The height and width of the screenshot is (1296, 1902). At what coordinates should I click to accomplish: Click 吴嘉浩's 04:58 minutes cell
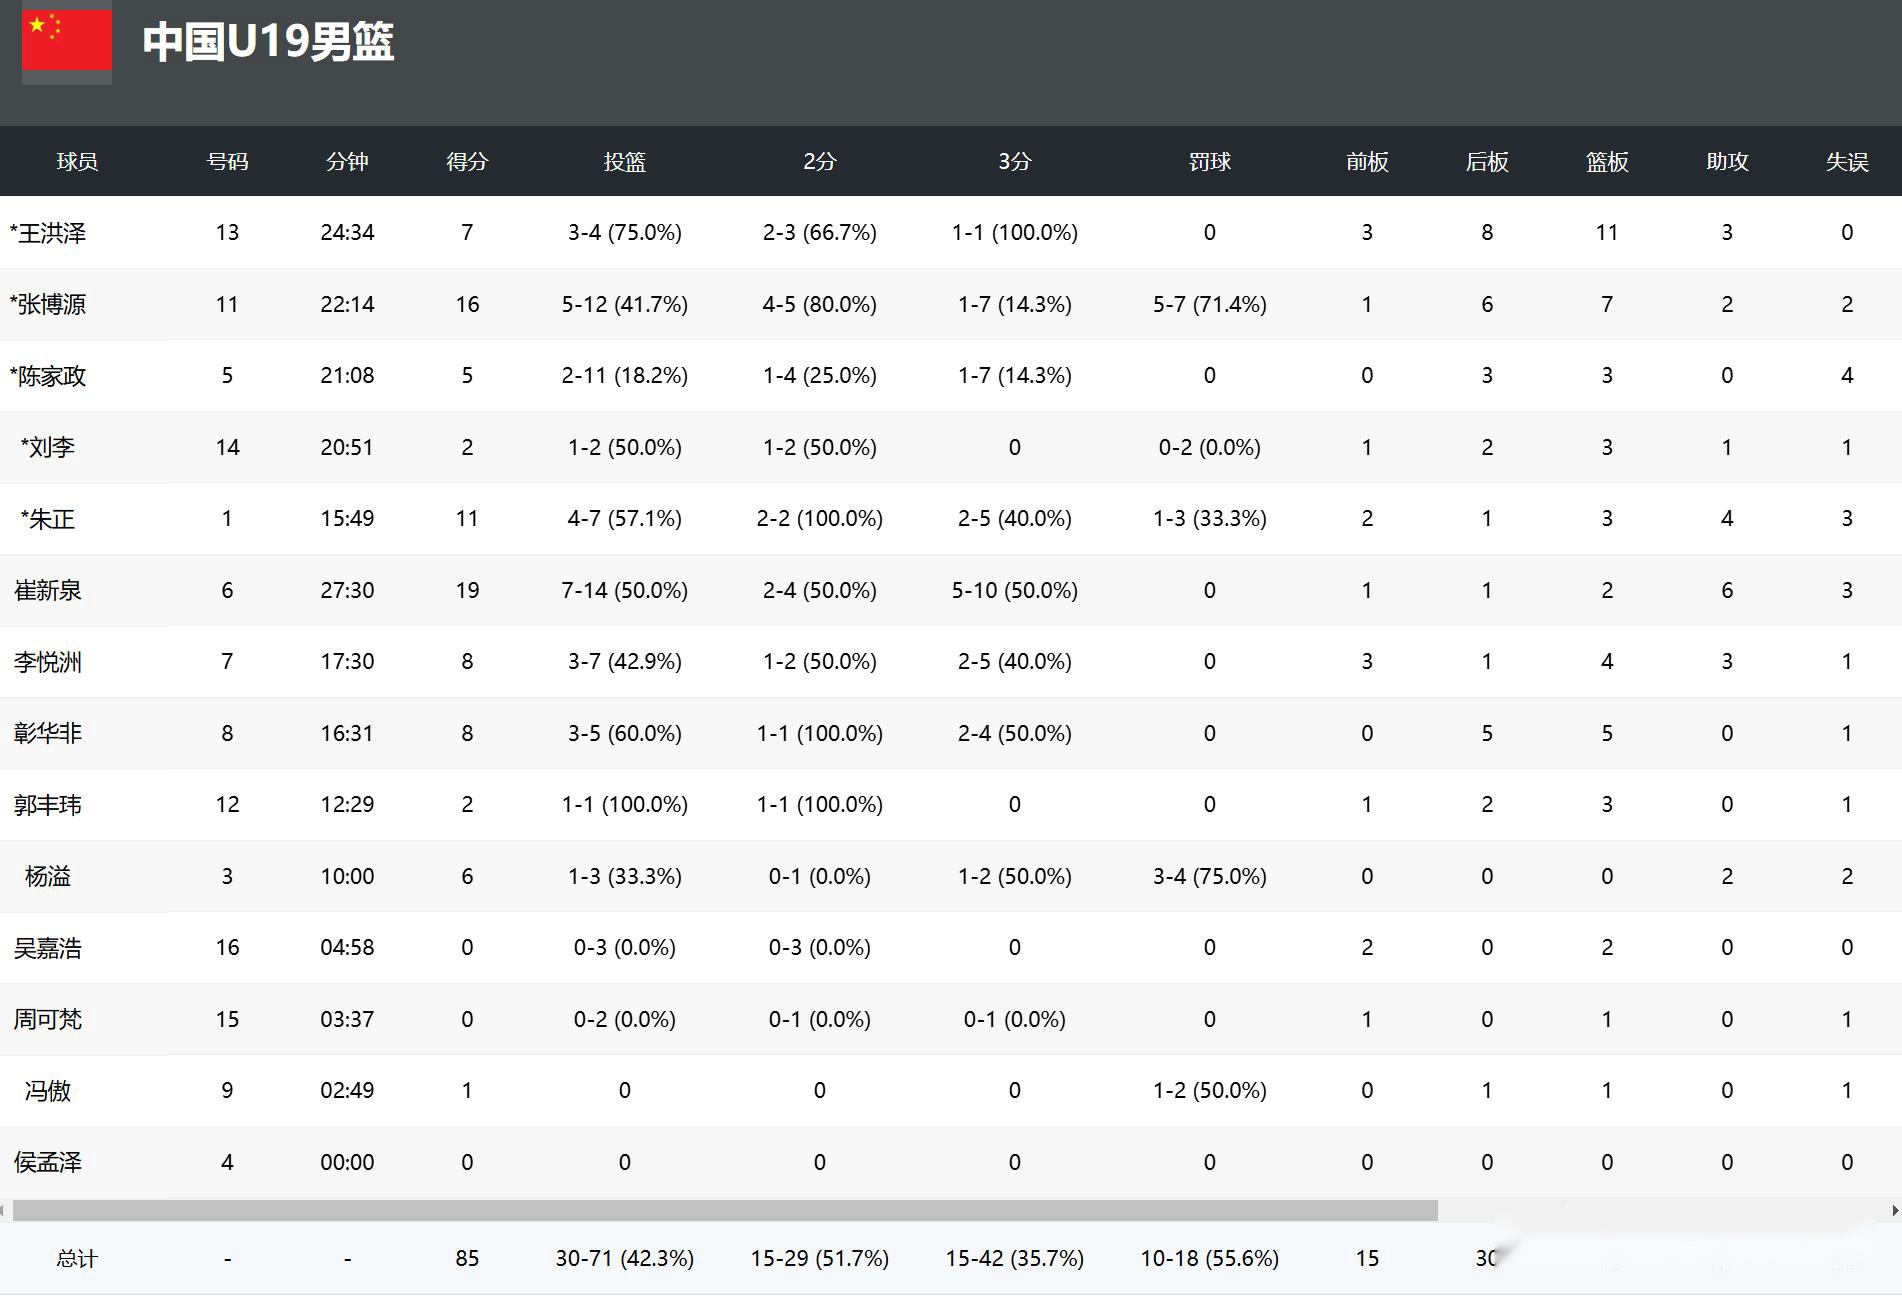point(347,947)
